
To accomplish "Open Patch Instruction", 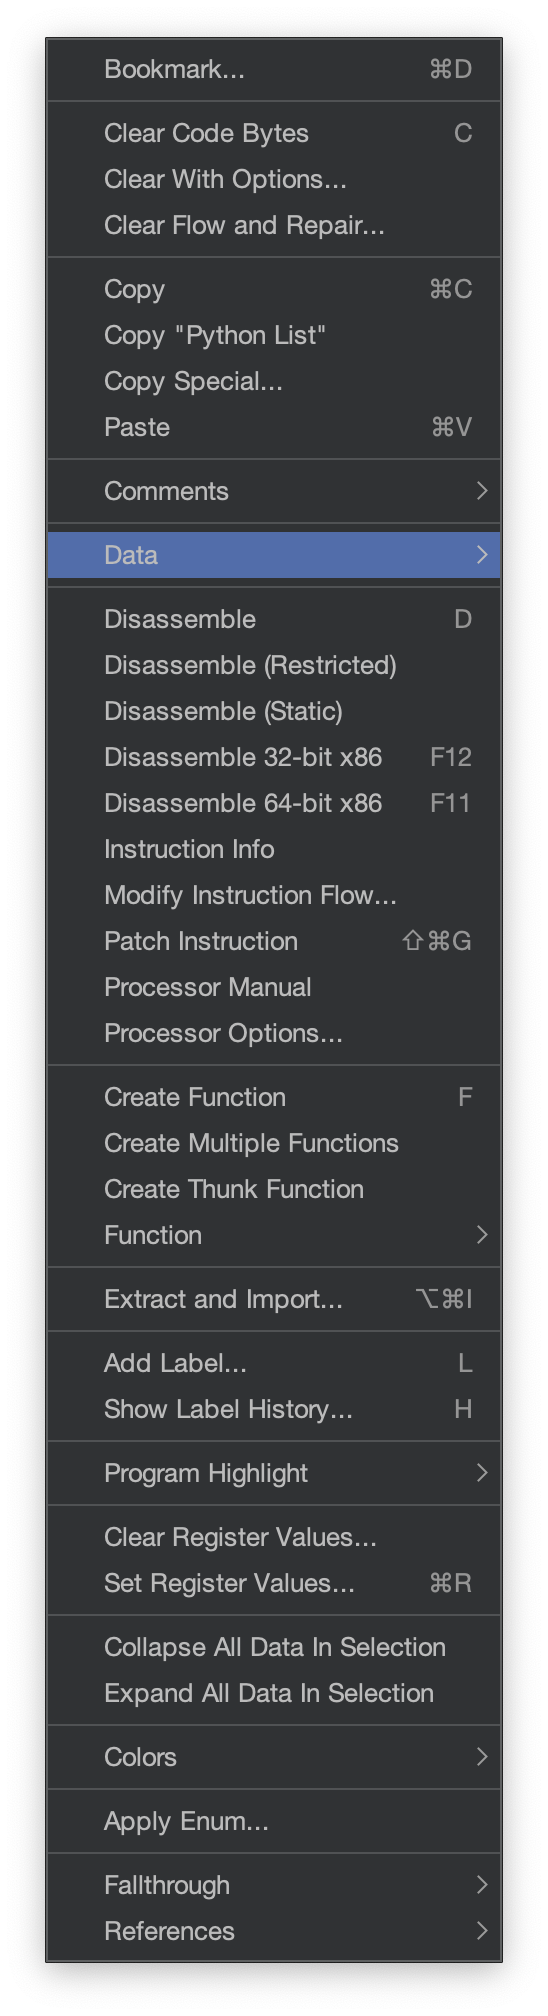I will [274, 941].
